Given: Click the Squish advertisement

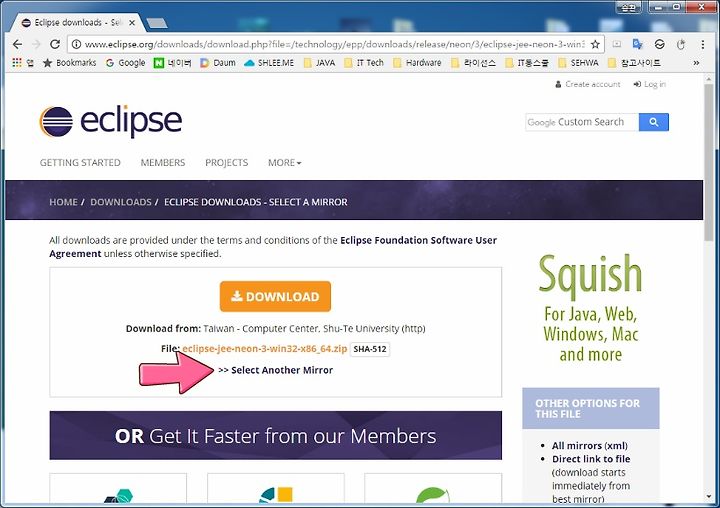Looking at the screenshot, I should (x=591, y=308).
